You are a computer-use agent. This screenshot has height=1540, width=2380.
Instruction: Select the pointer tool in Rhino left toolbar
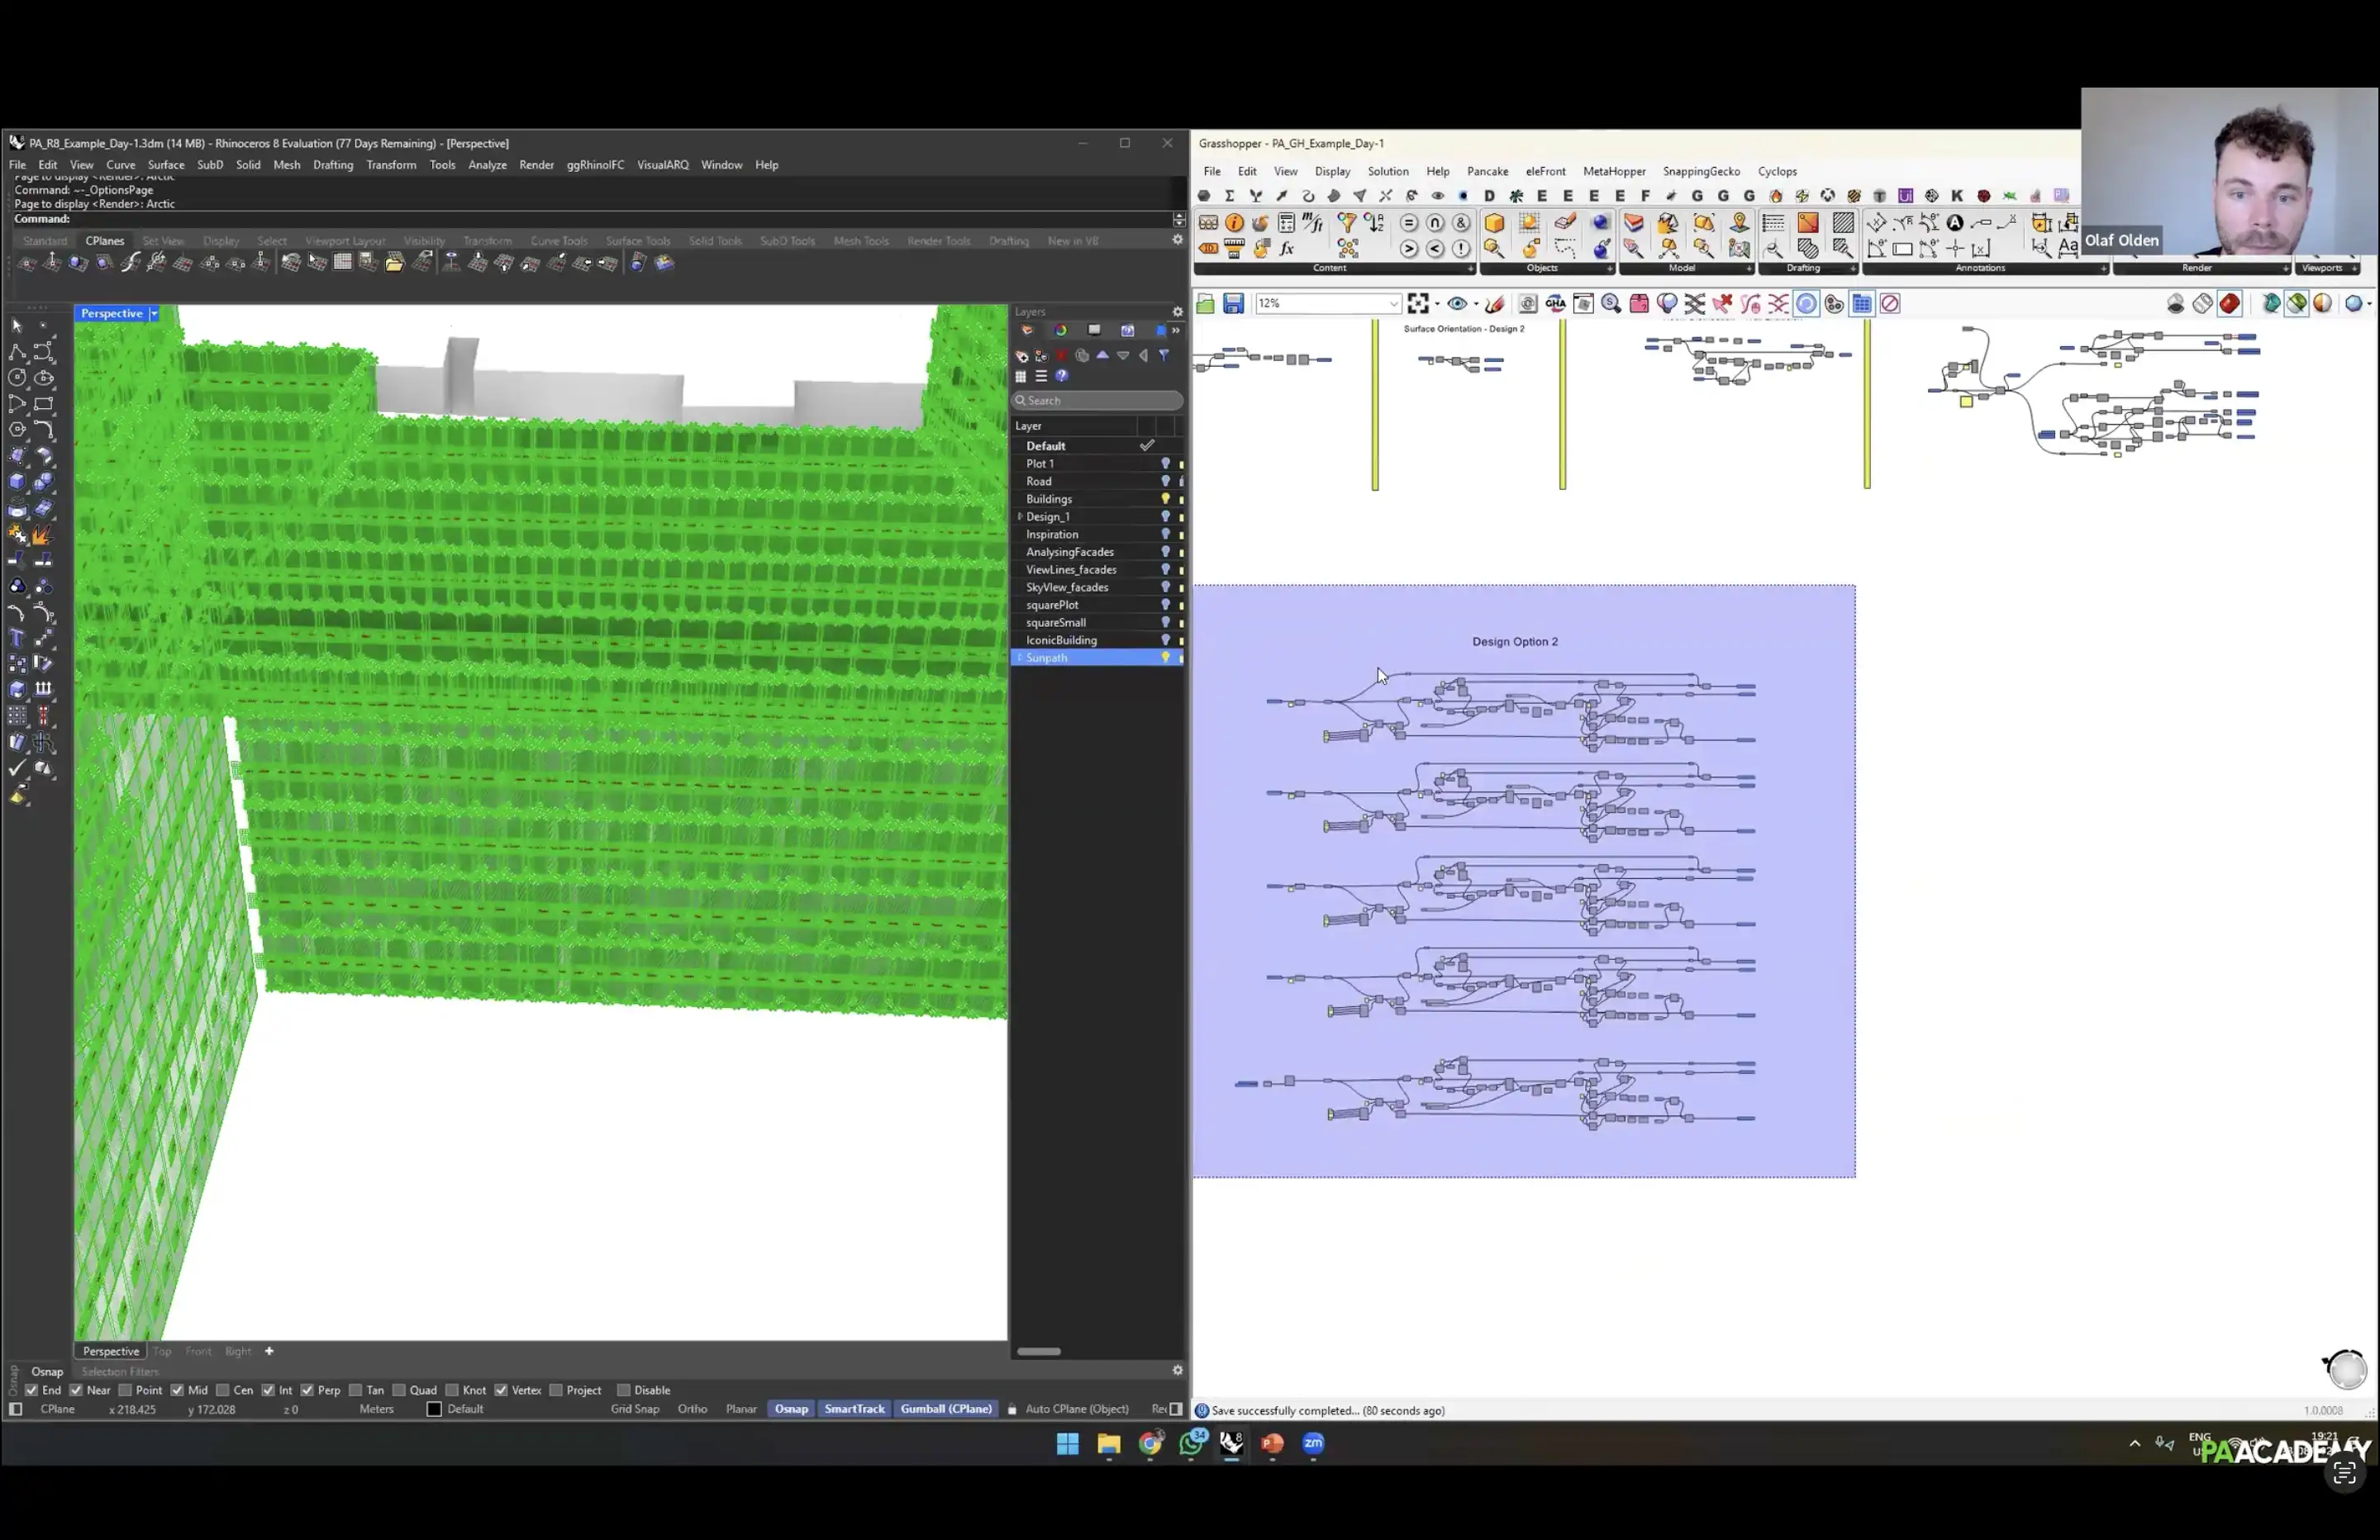tap(17, 326)
